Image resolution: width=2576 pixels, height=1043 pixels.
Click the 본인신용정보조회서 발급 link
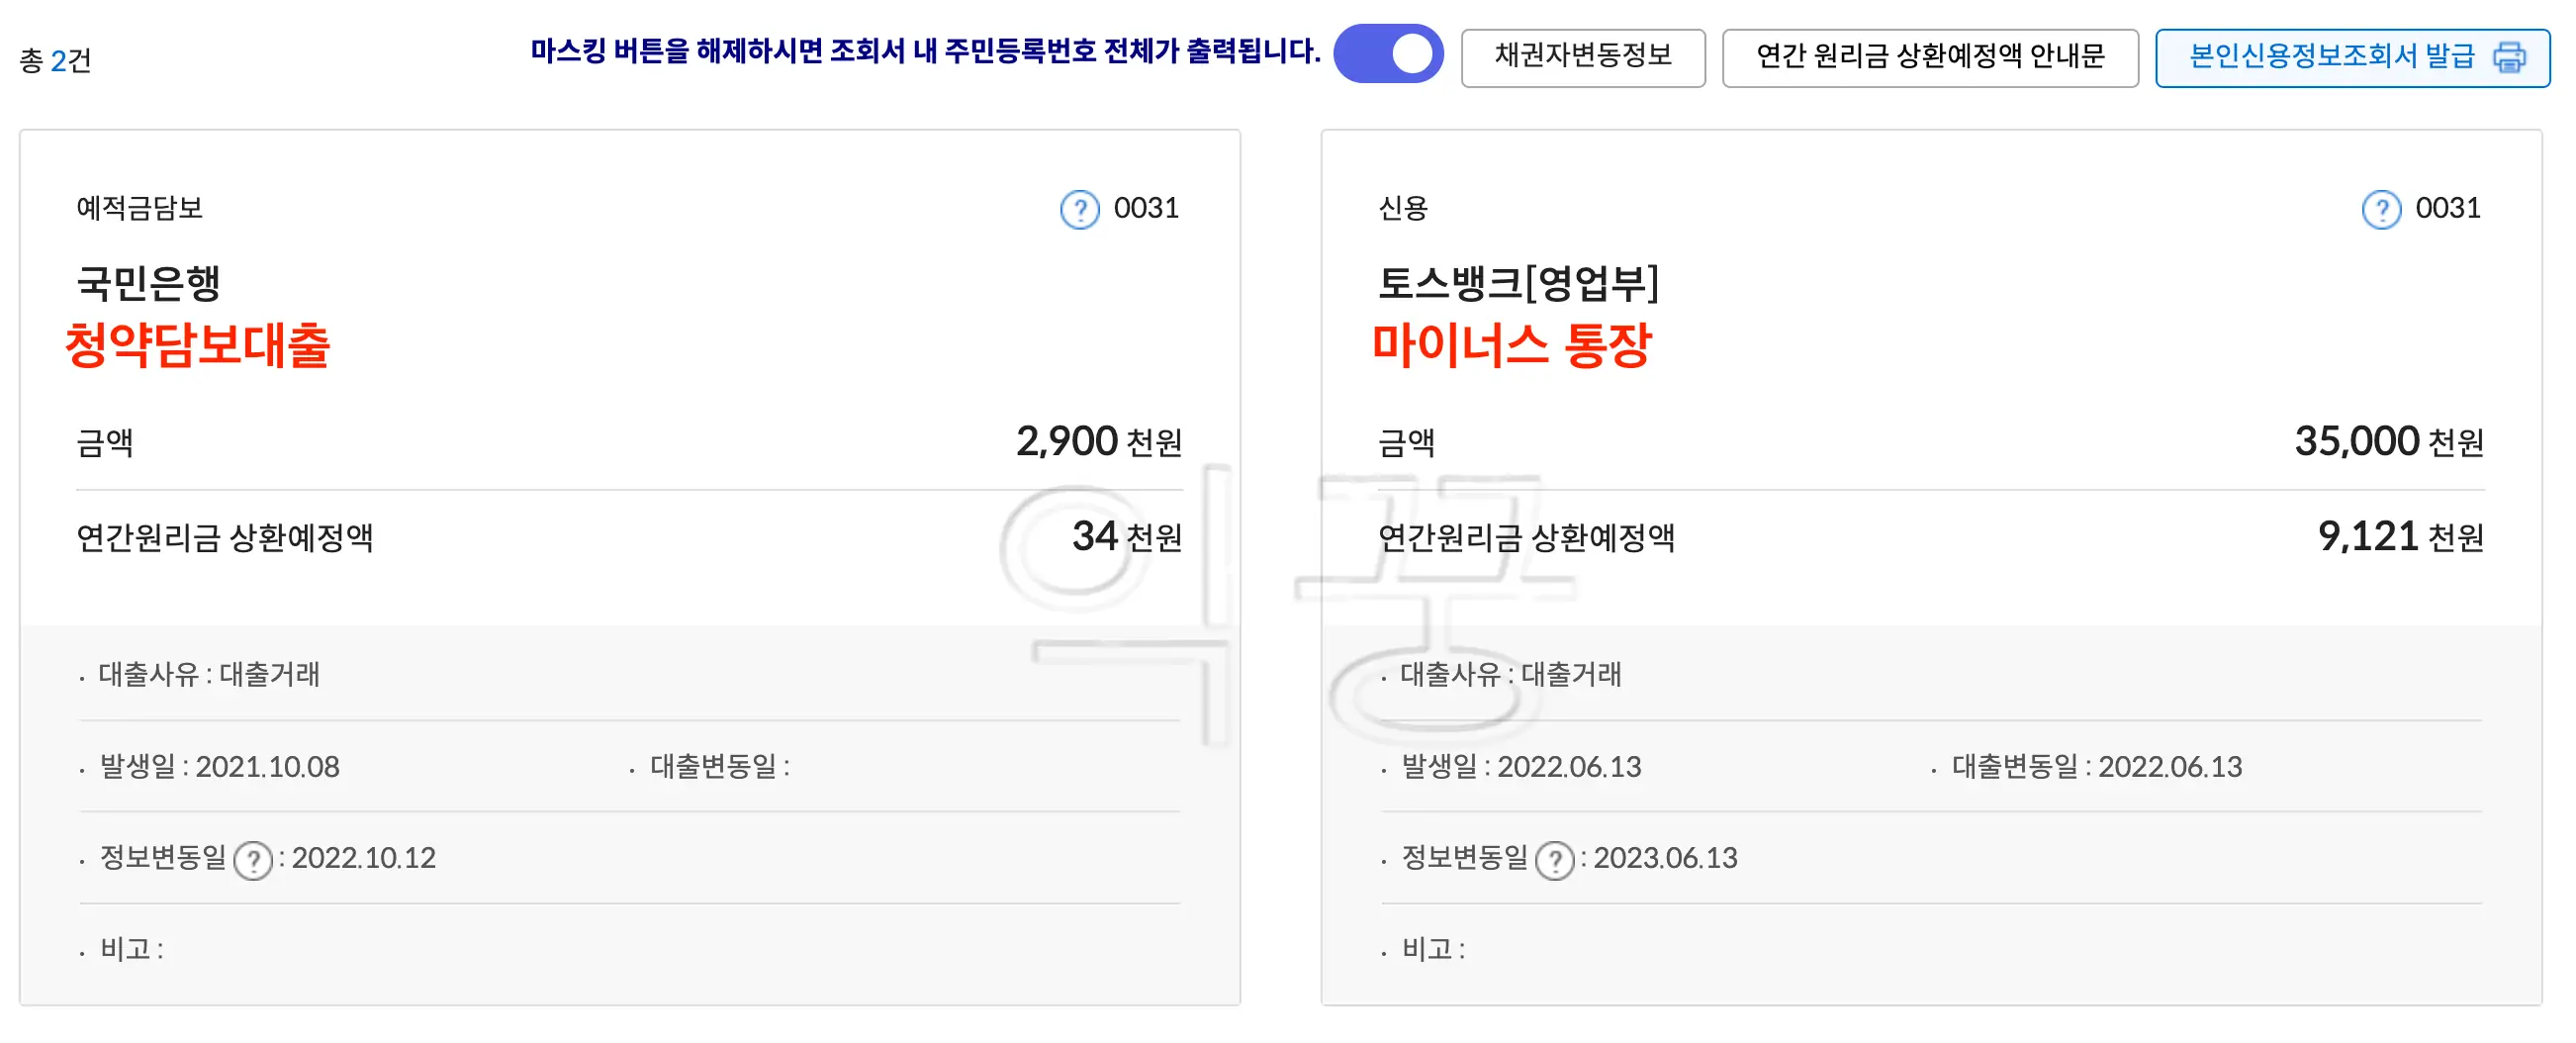click(x=2330, y=58)
